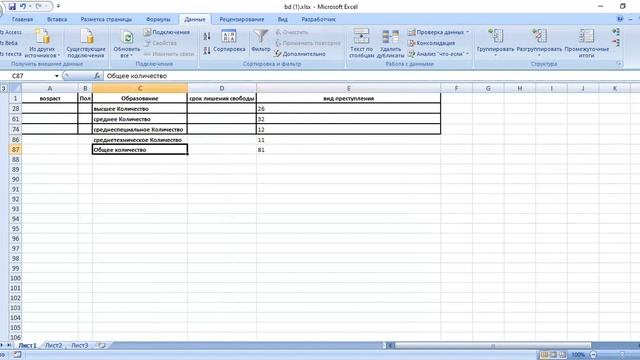This screenshot has width=640, height=360.
Task: Switch to the Вид tab
Action: (282, 19)
